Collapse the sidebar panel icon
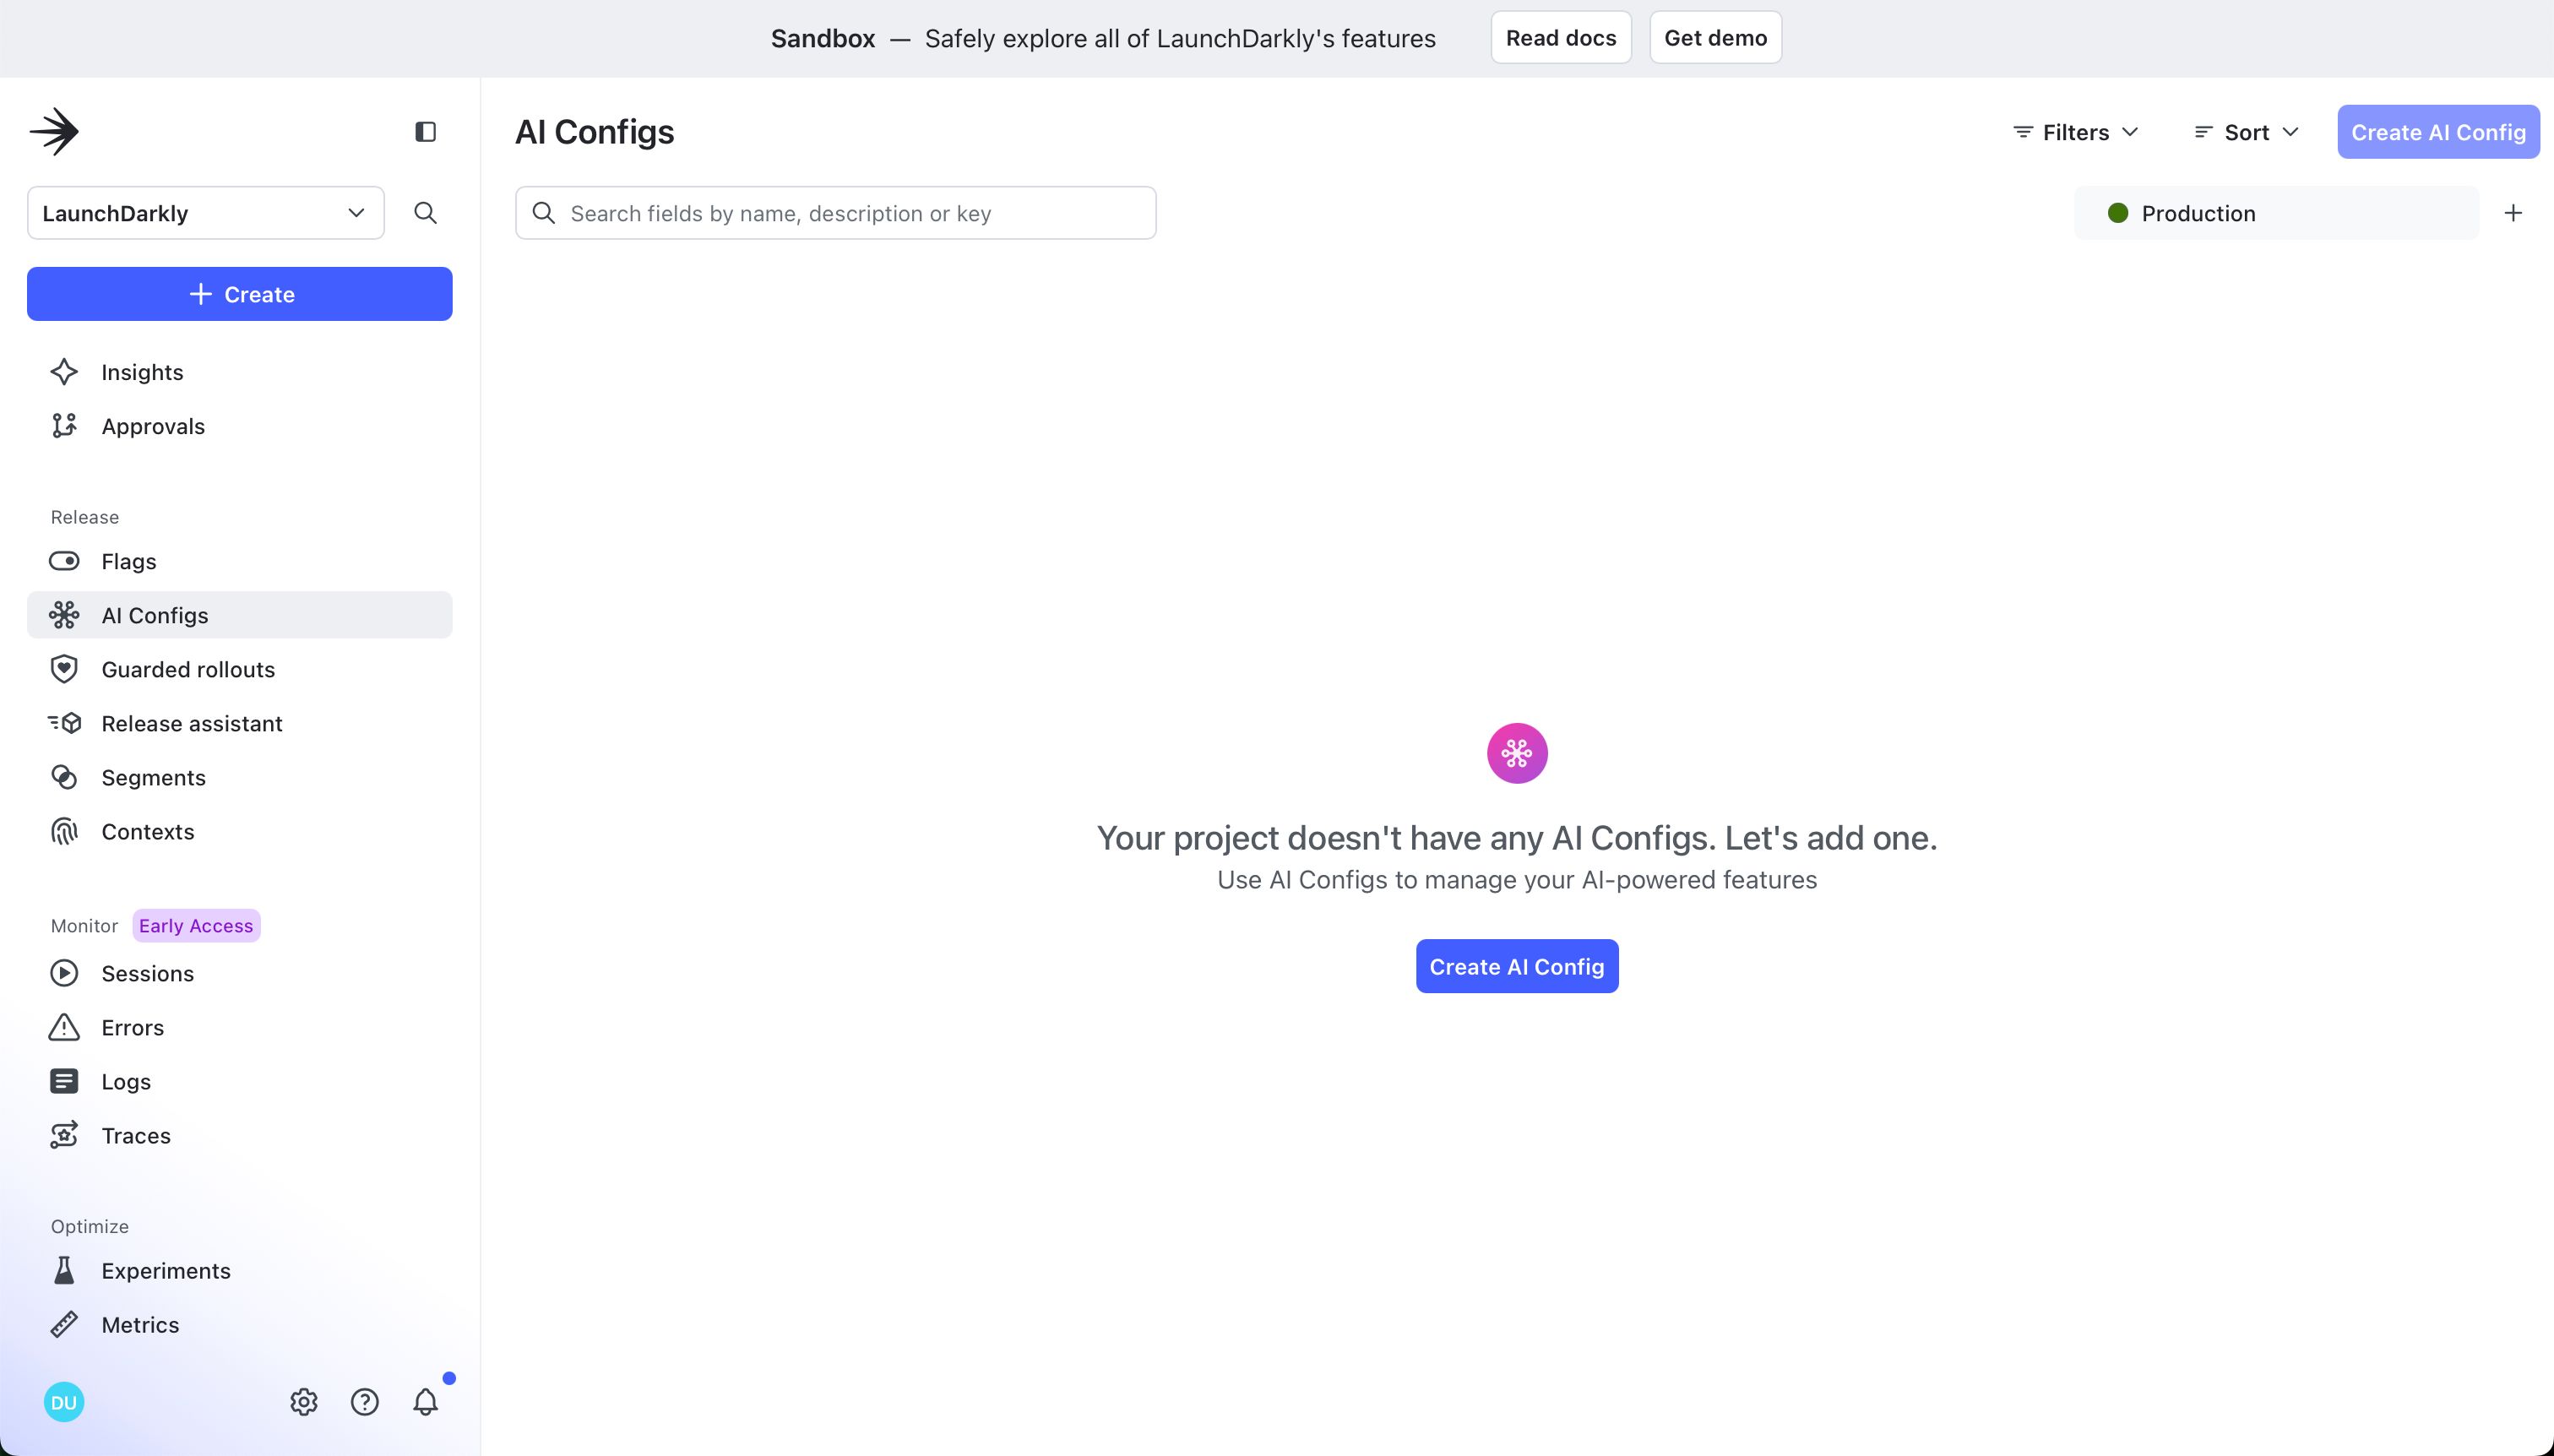The height and width of the screenshot is (1456, 2554). pos(425,132)
